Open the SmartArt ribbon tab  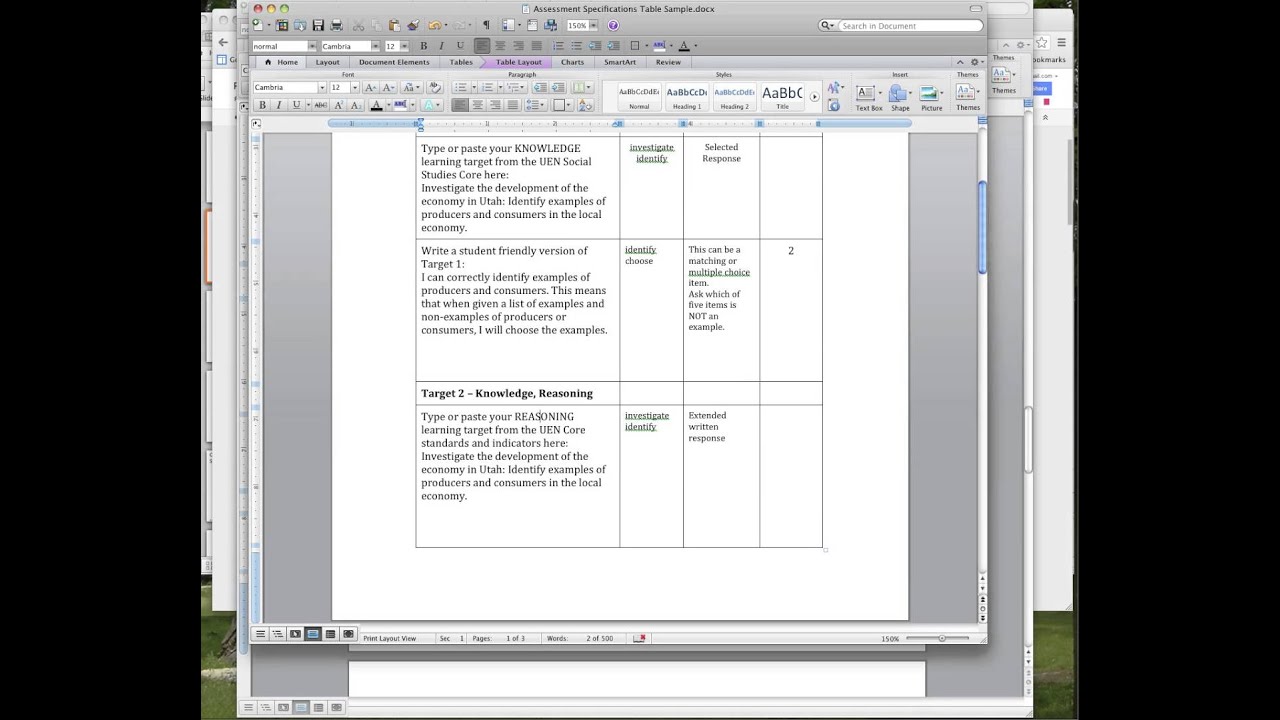pos(620,62)
